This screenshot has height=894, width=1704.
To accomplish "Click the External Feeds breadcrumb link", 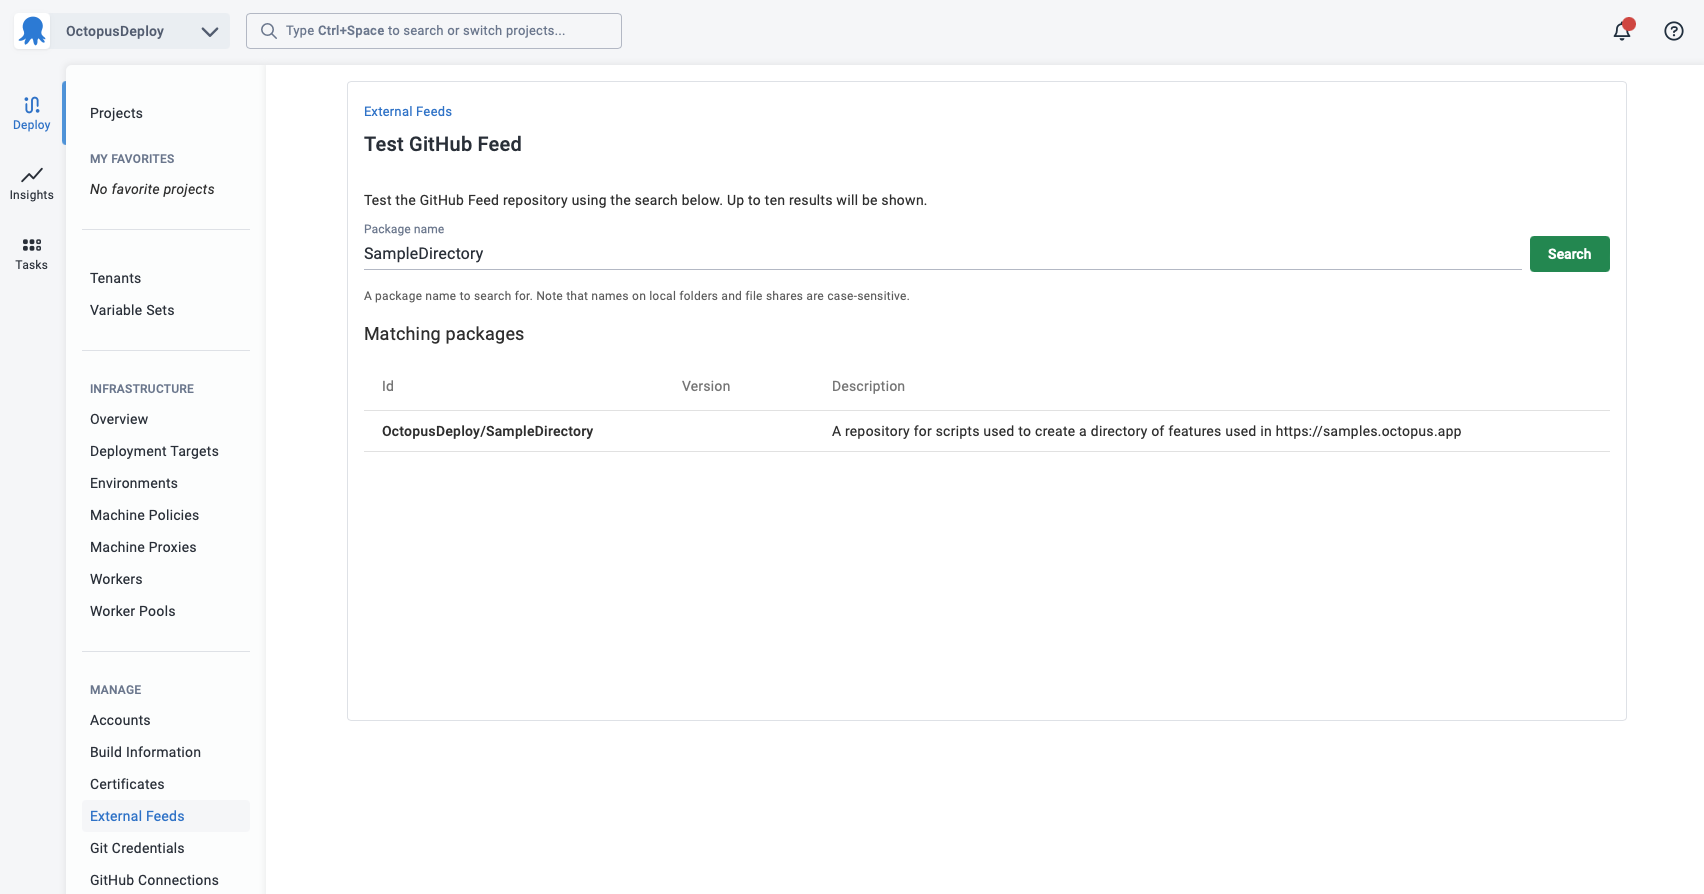I will click(x=408, y=111).
